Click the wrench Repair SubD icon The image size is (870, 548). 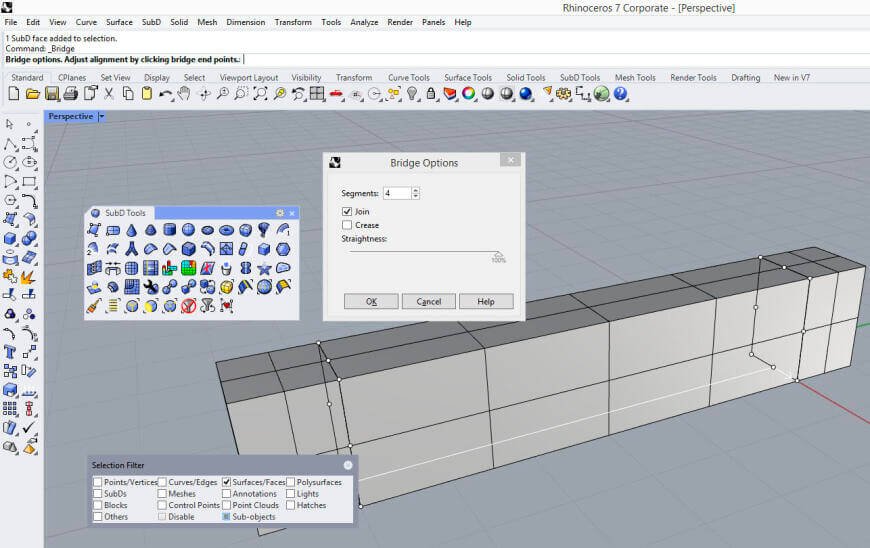[150, 287]
